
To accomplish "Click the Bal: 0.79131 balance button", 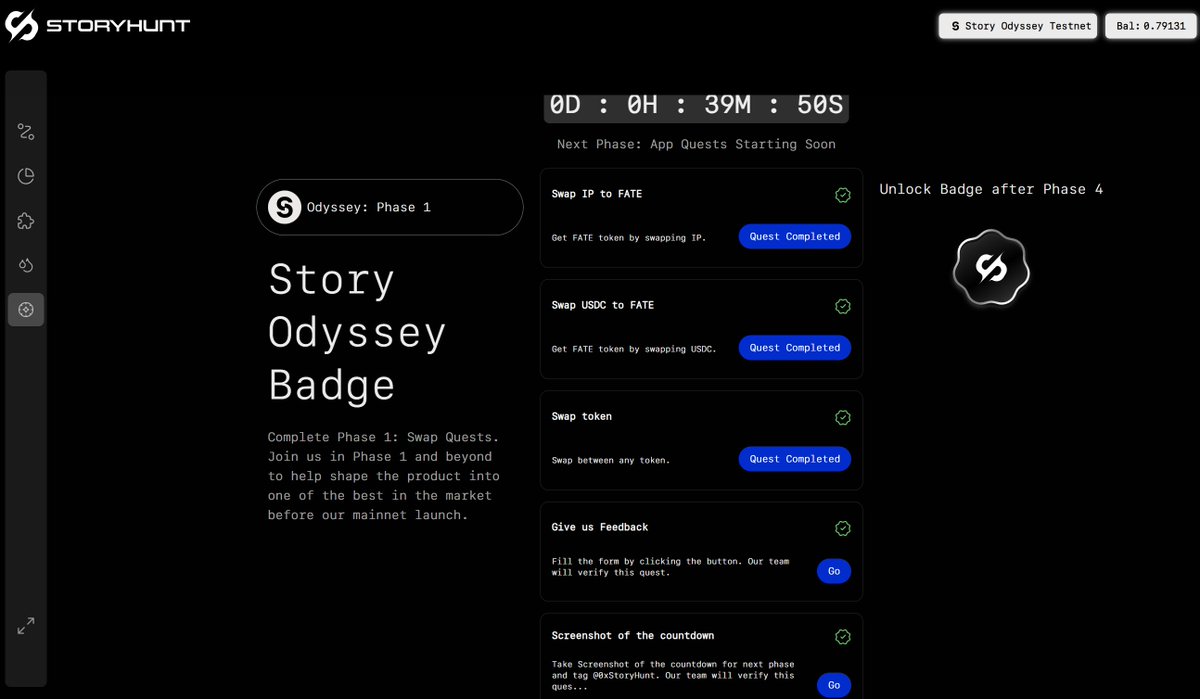I will pos(1150,26).
